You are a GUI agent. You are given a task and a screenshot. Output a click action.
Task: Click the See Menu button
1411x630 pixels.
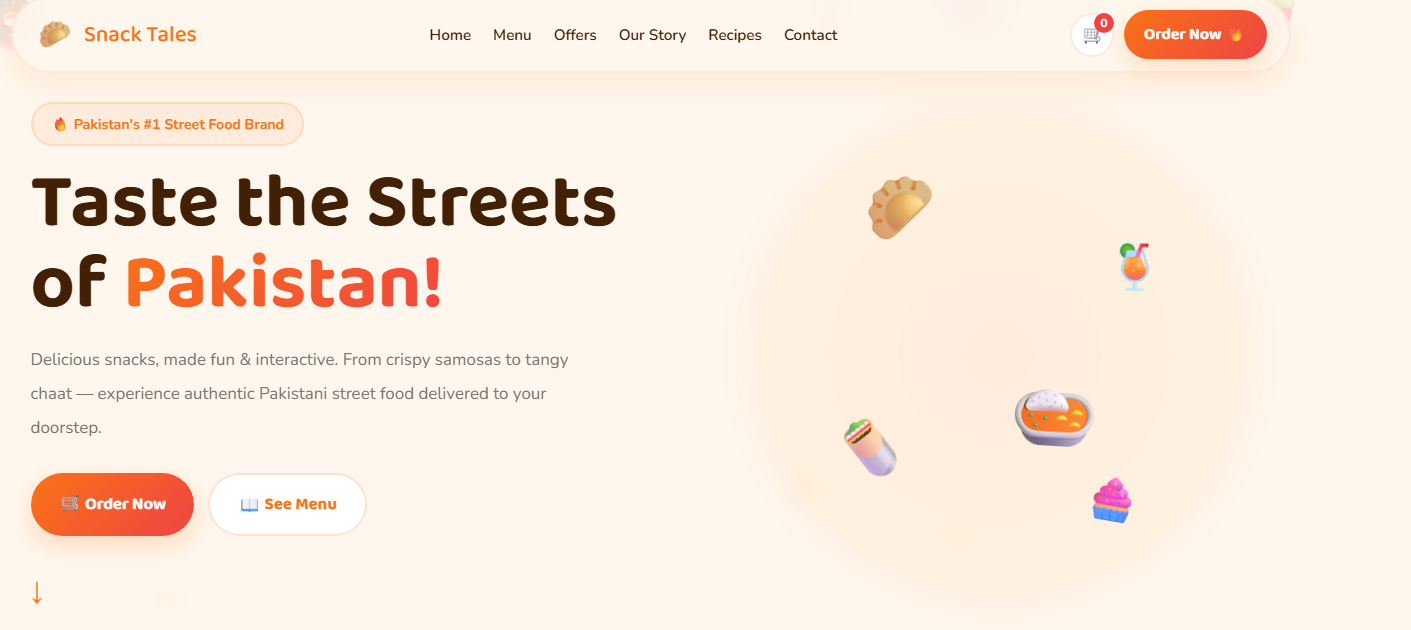coord(287,504)
